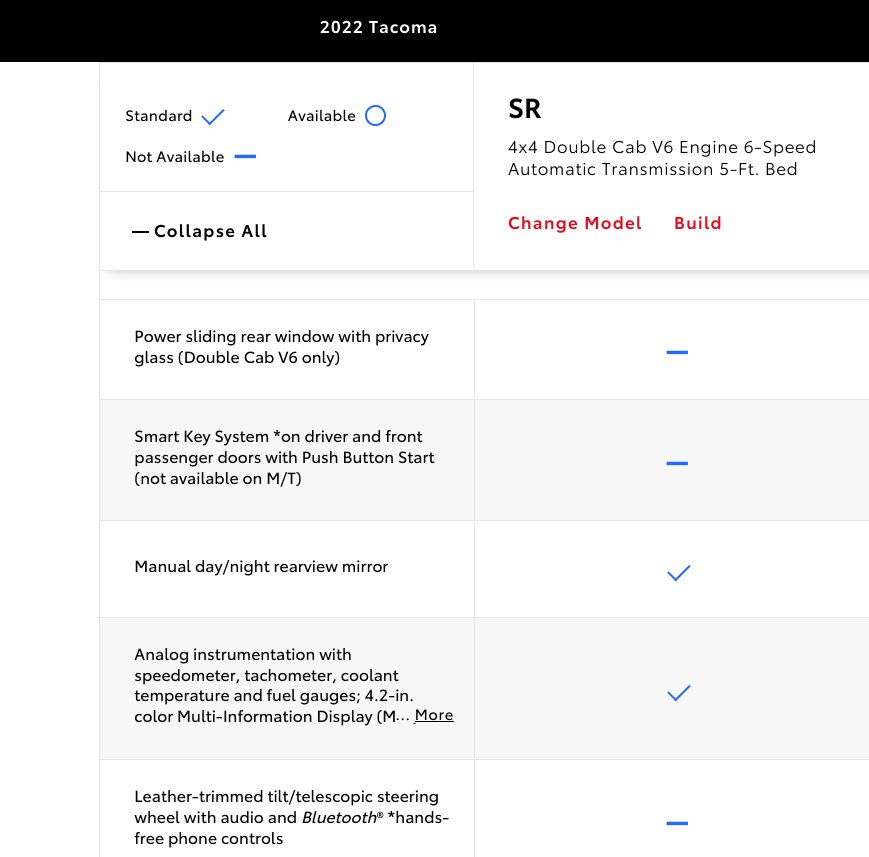Click the 'Not Available' legend label
Viewport: 869px width, 857px height.
point(175,157)
